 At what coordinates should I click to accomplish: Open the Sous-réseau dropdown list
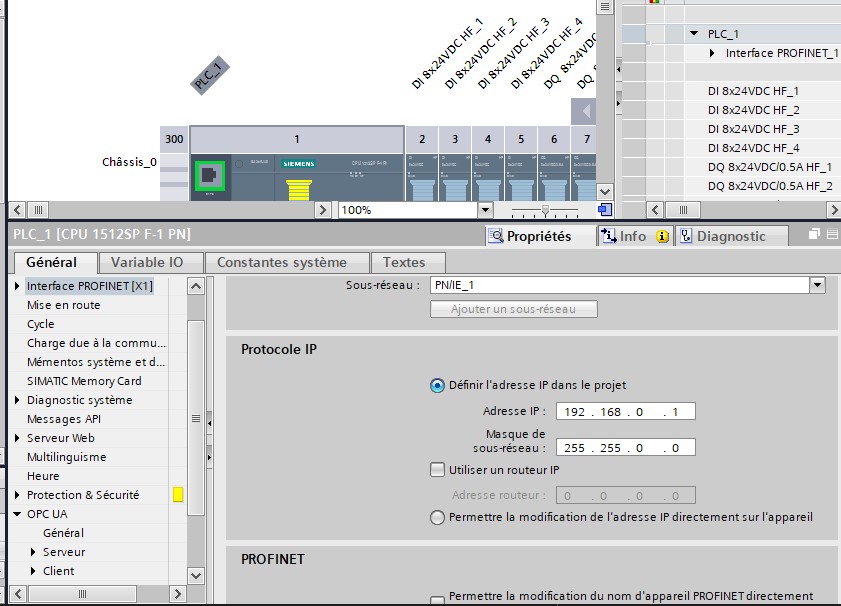coord(817,285)
